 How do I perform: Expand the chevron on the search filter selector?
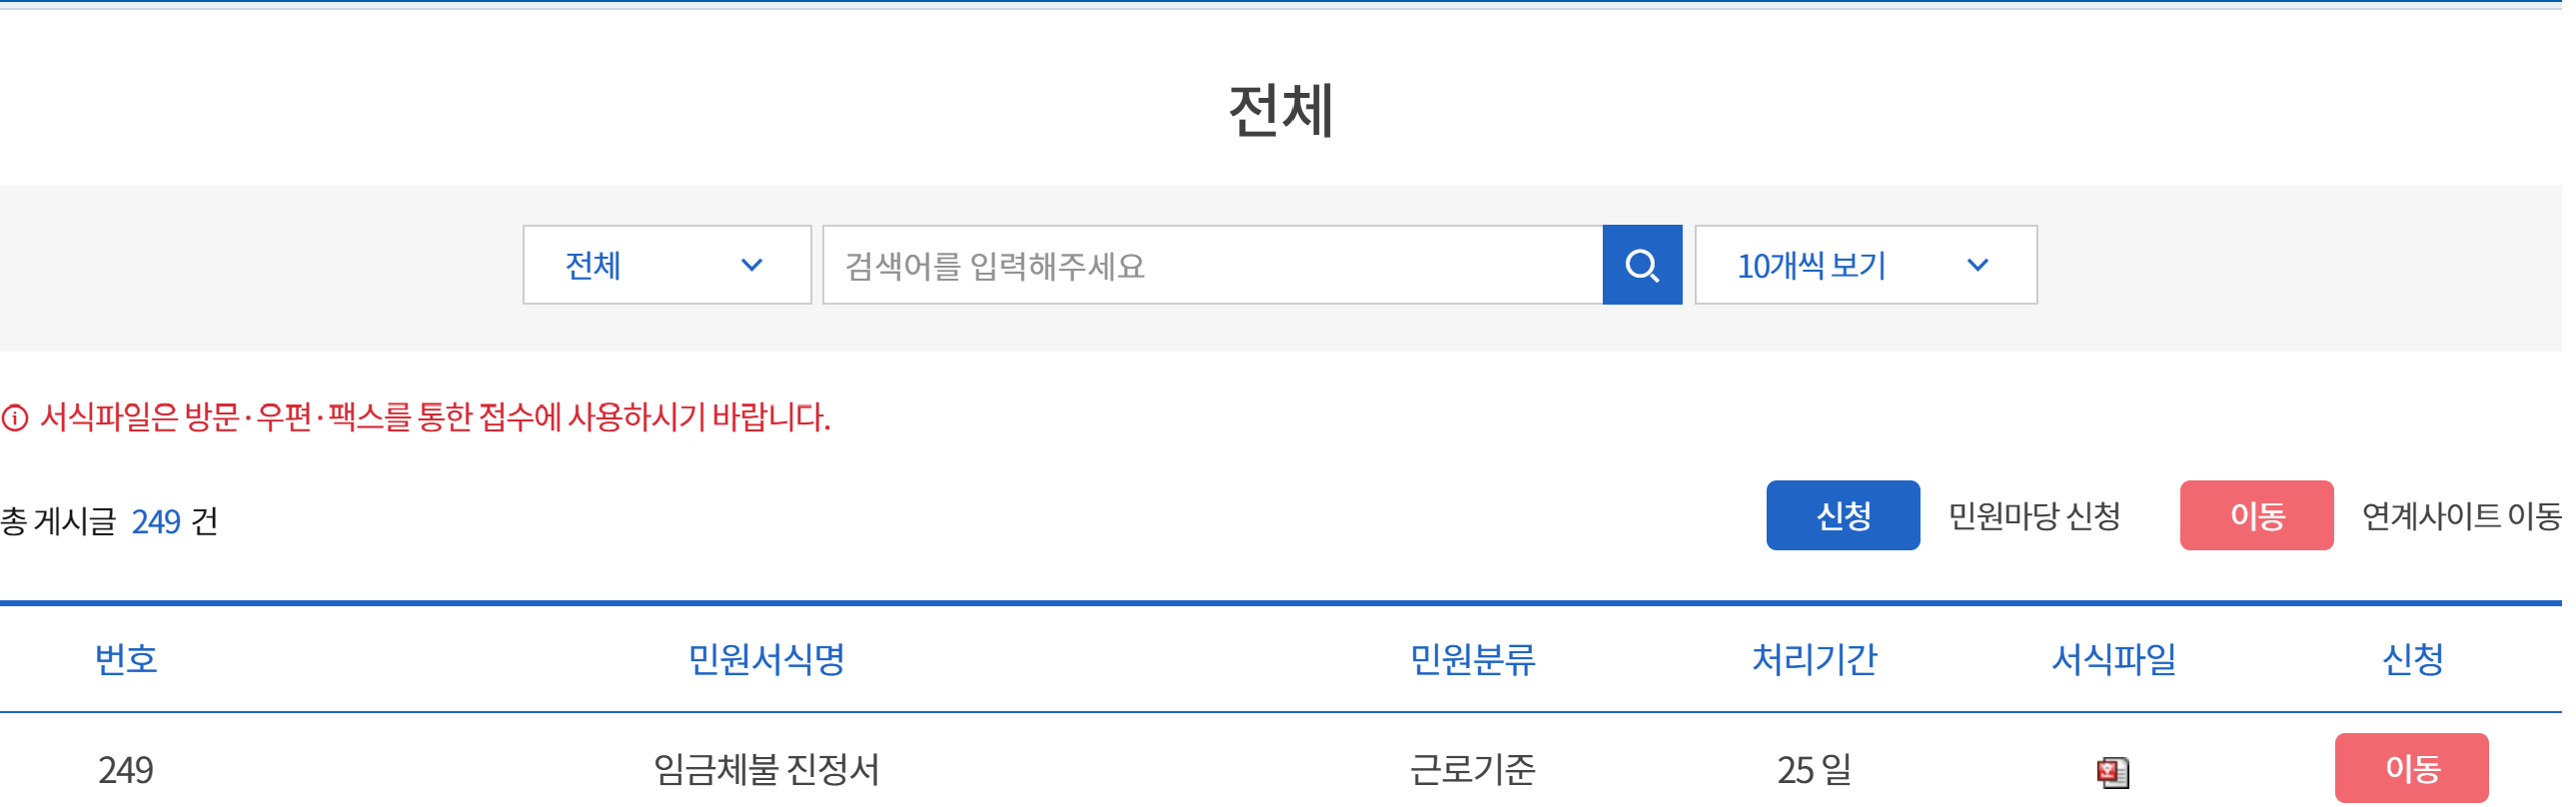751,264
